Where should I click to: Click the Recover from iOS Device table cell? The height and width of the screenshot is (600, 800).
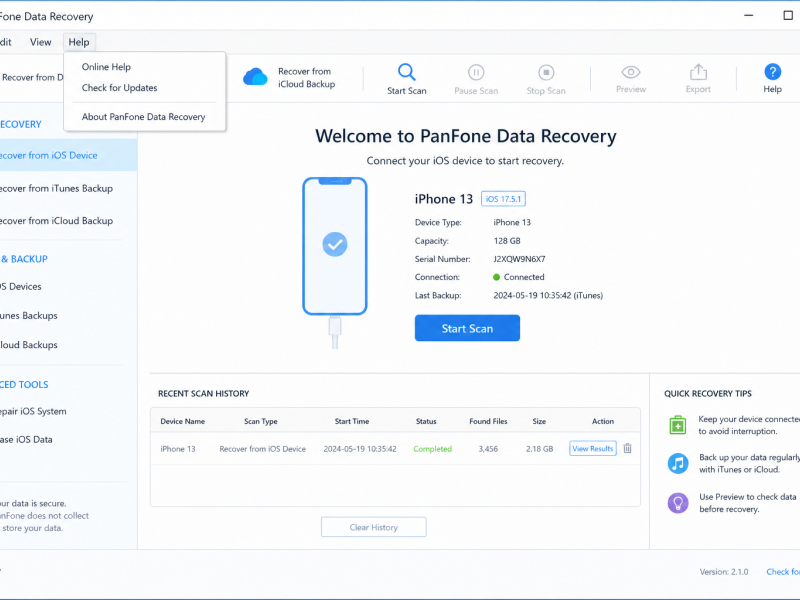pos(263,449)
